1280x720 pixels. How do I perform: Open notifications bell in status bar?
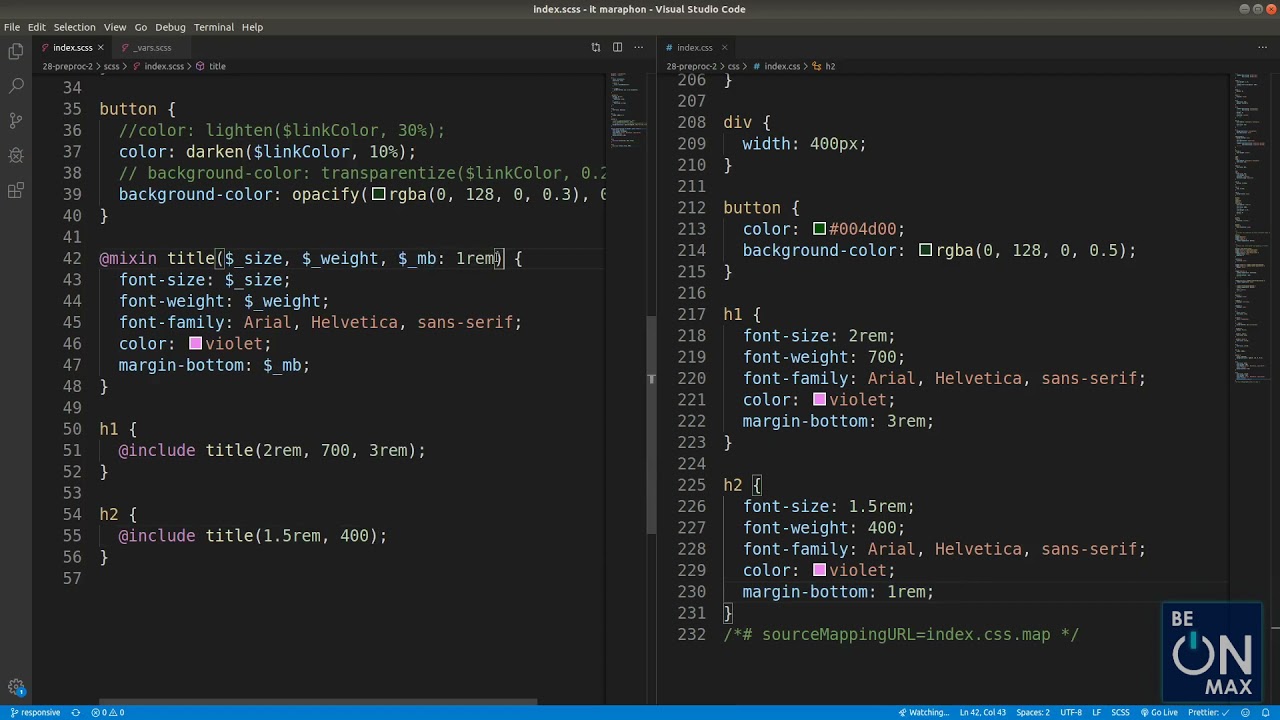(x=1266, y=712)
